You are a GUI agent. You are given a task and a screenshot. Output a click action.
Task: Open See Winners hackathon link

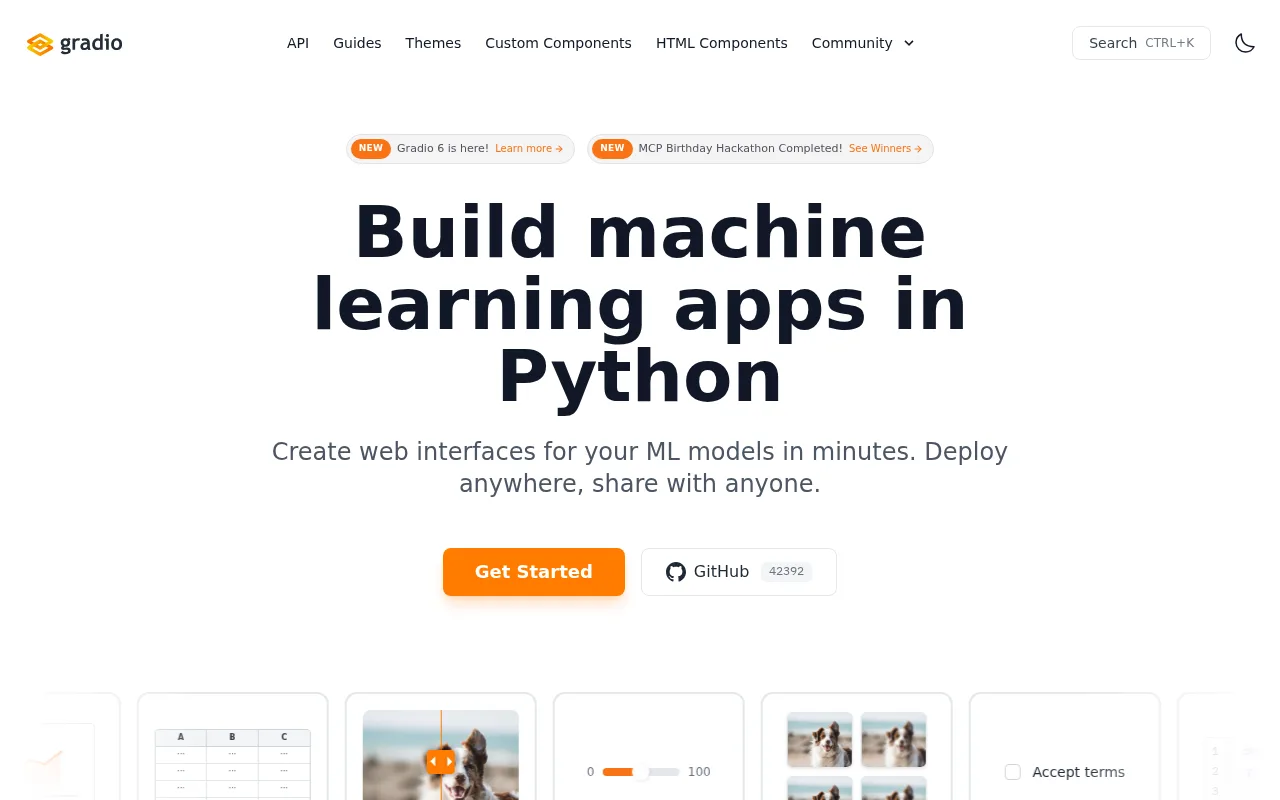[885, 149]
